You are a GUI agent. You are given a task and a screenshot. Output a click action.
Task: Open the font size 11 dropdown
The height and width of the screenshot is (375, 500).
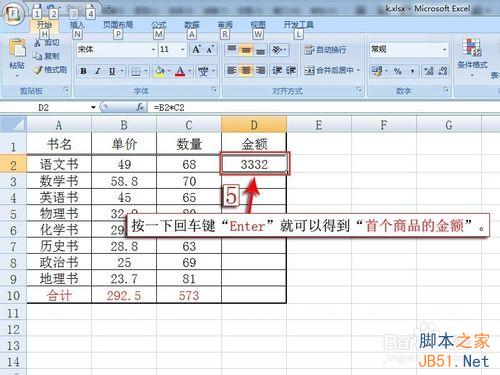(x=183, y=50)
